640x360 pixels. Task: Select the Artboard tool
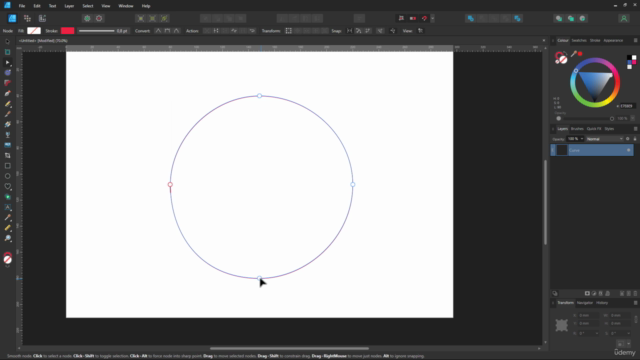[7, 52]
